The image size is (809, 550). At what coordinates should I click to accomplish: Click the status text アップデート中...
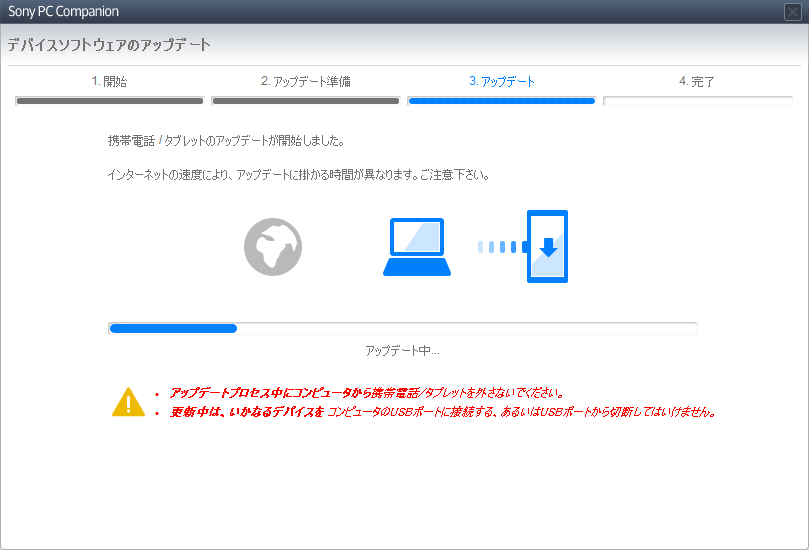(x=402, y=351)
